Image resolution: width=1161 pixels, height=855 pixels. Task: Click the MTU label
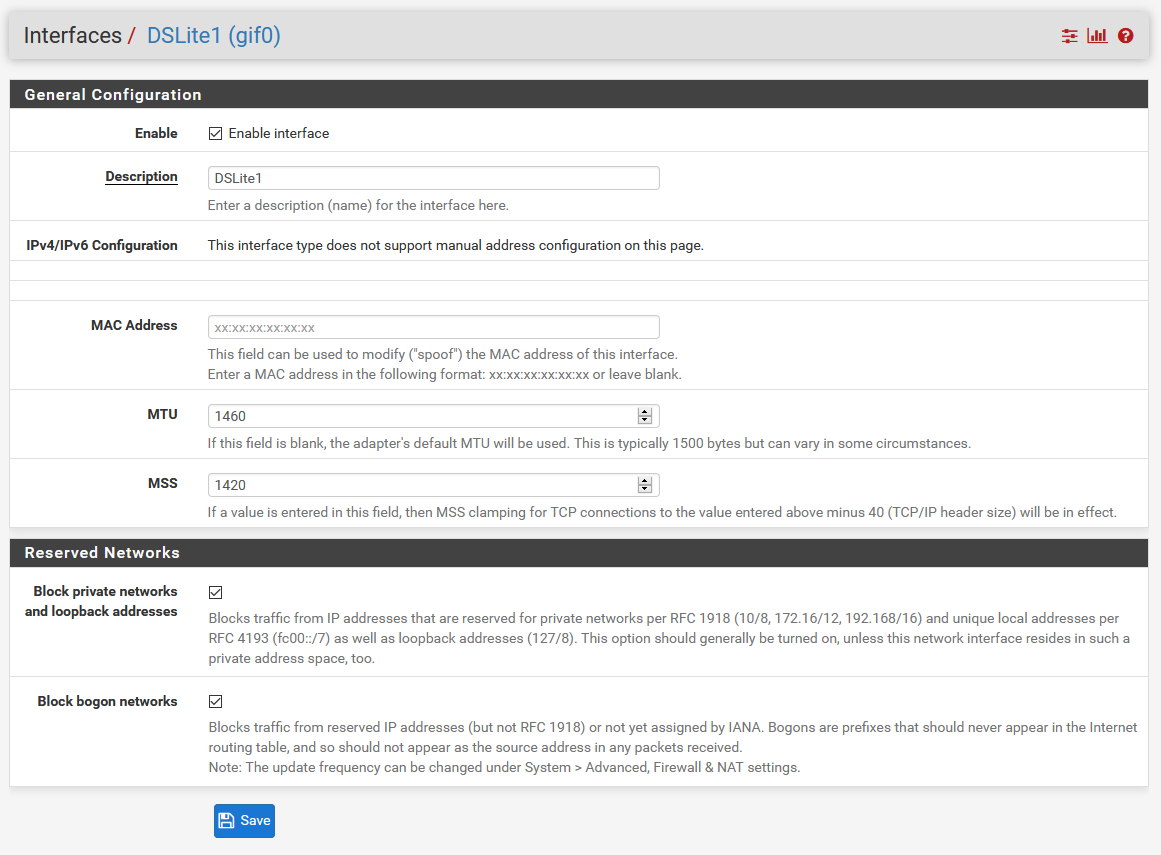click(162, 414)
